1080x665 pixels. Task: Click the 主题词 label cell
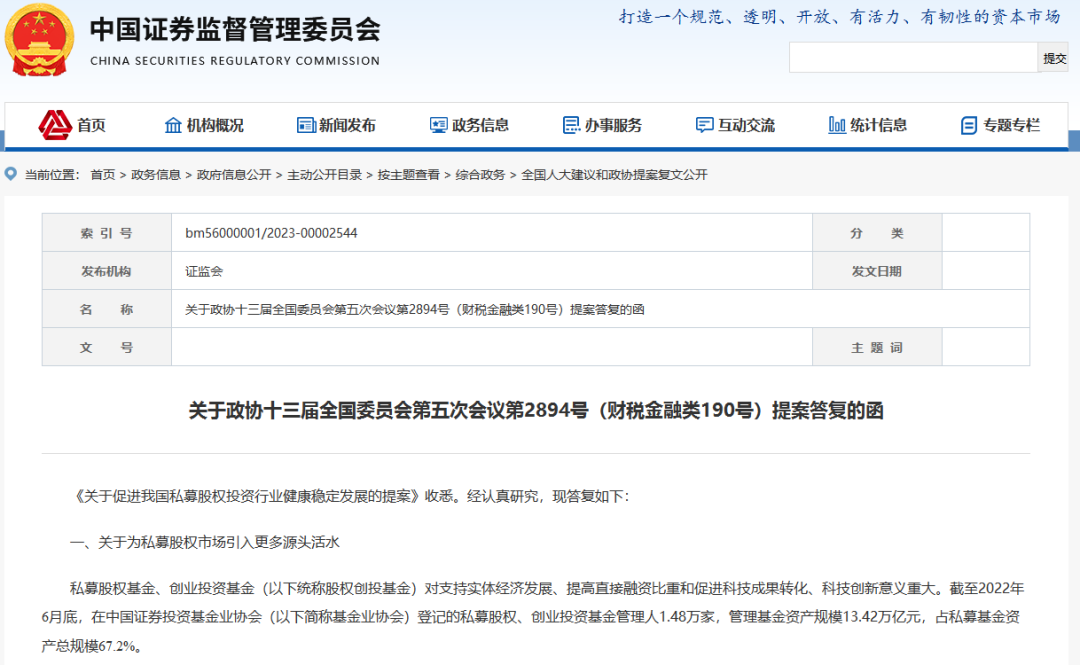click(x=877, y=347)
